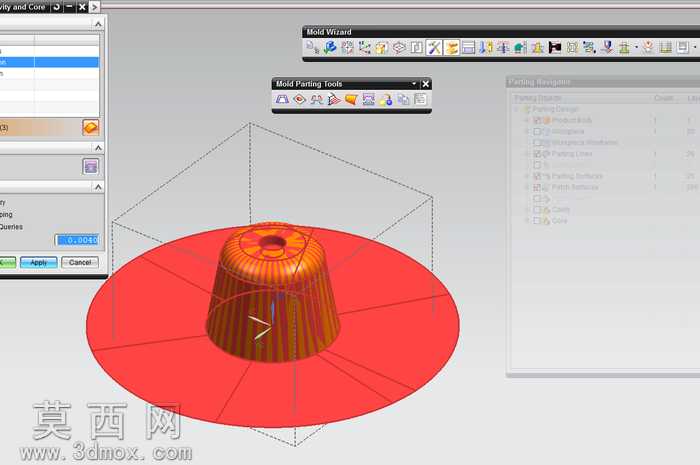Click the Patch Surface icon in Mold Parting Tools
The height and width of the screenshot is (465, 700).
[300, 99]
